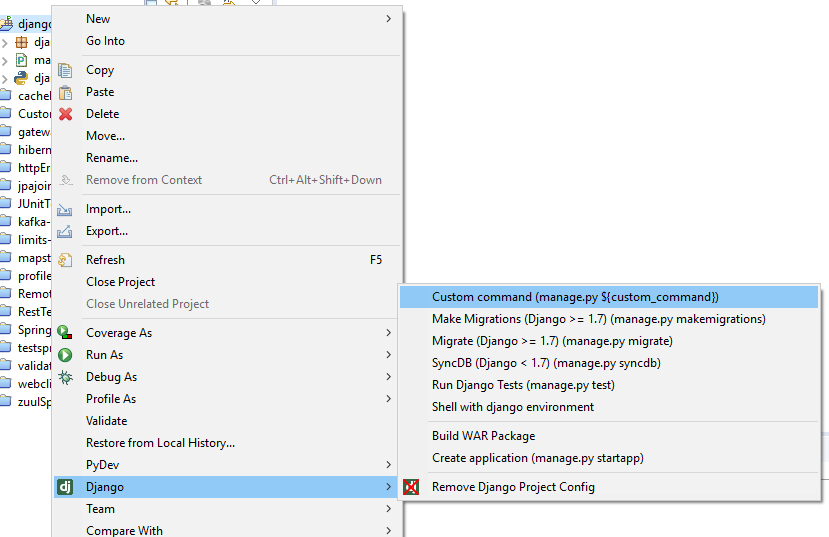Click the Refresh F5 menu entry
The image size is (829, 537).
coord(227,260)
